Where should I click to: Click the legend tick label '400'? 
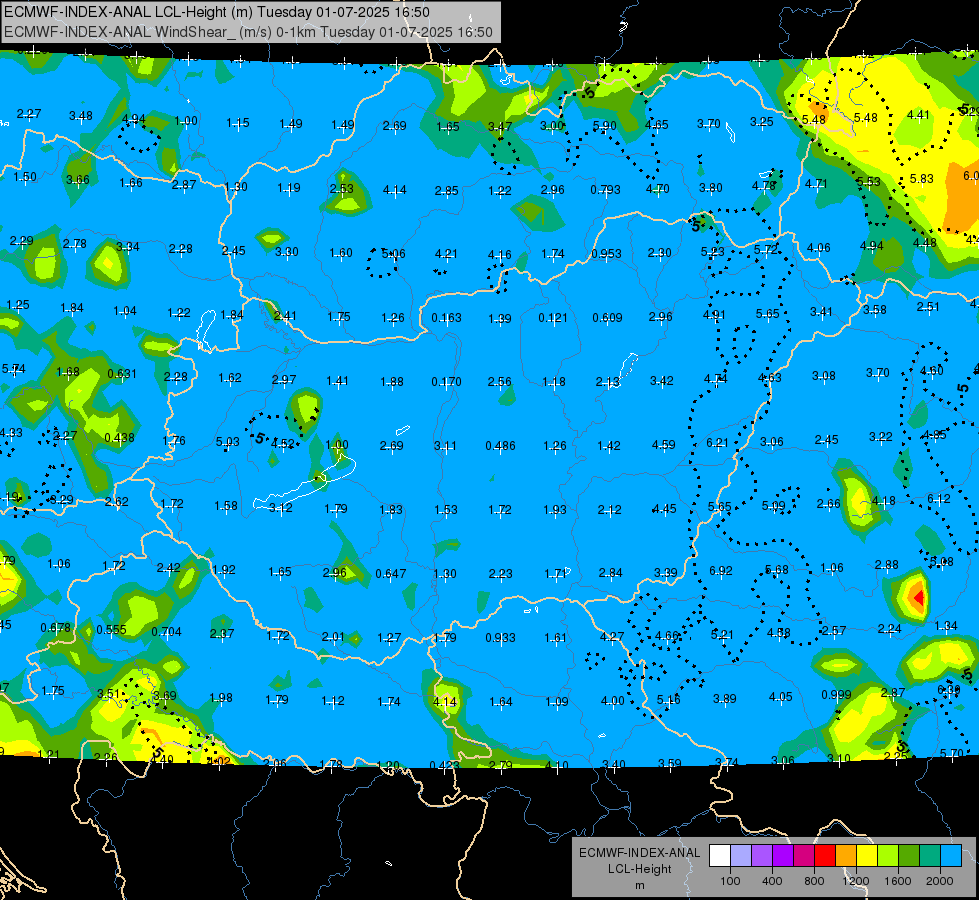772,881
